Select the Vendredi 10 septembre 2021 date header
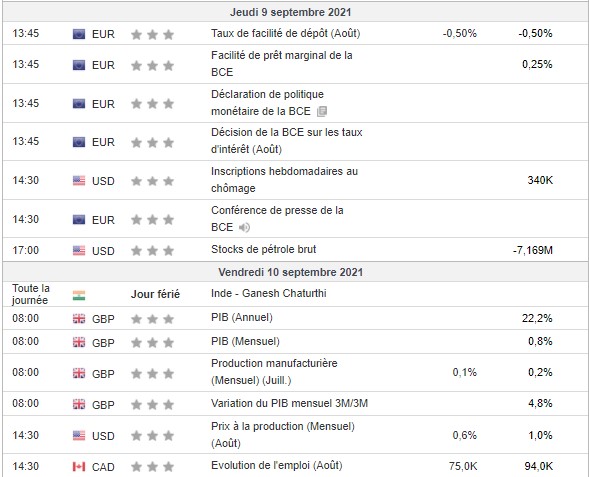This screenshot has height=477, width=589. (291, 272)
